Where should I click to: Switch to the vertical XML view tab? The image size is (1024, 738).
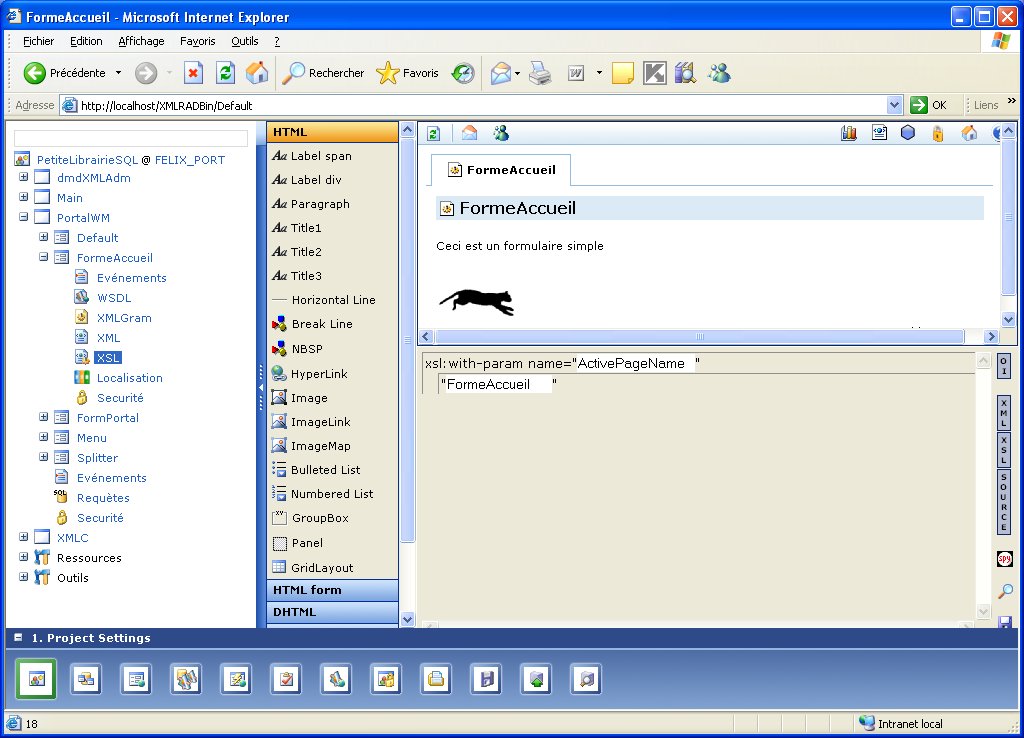tap(1004, 412)
